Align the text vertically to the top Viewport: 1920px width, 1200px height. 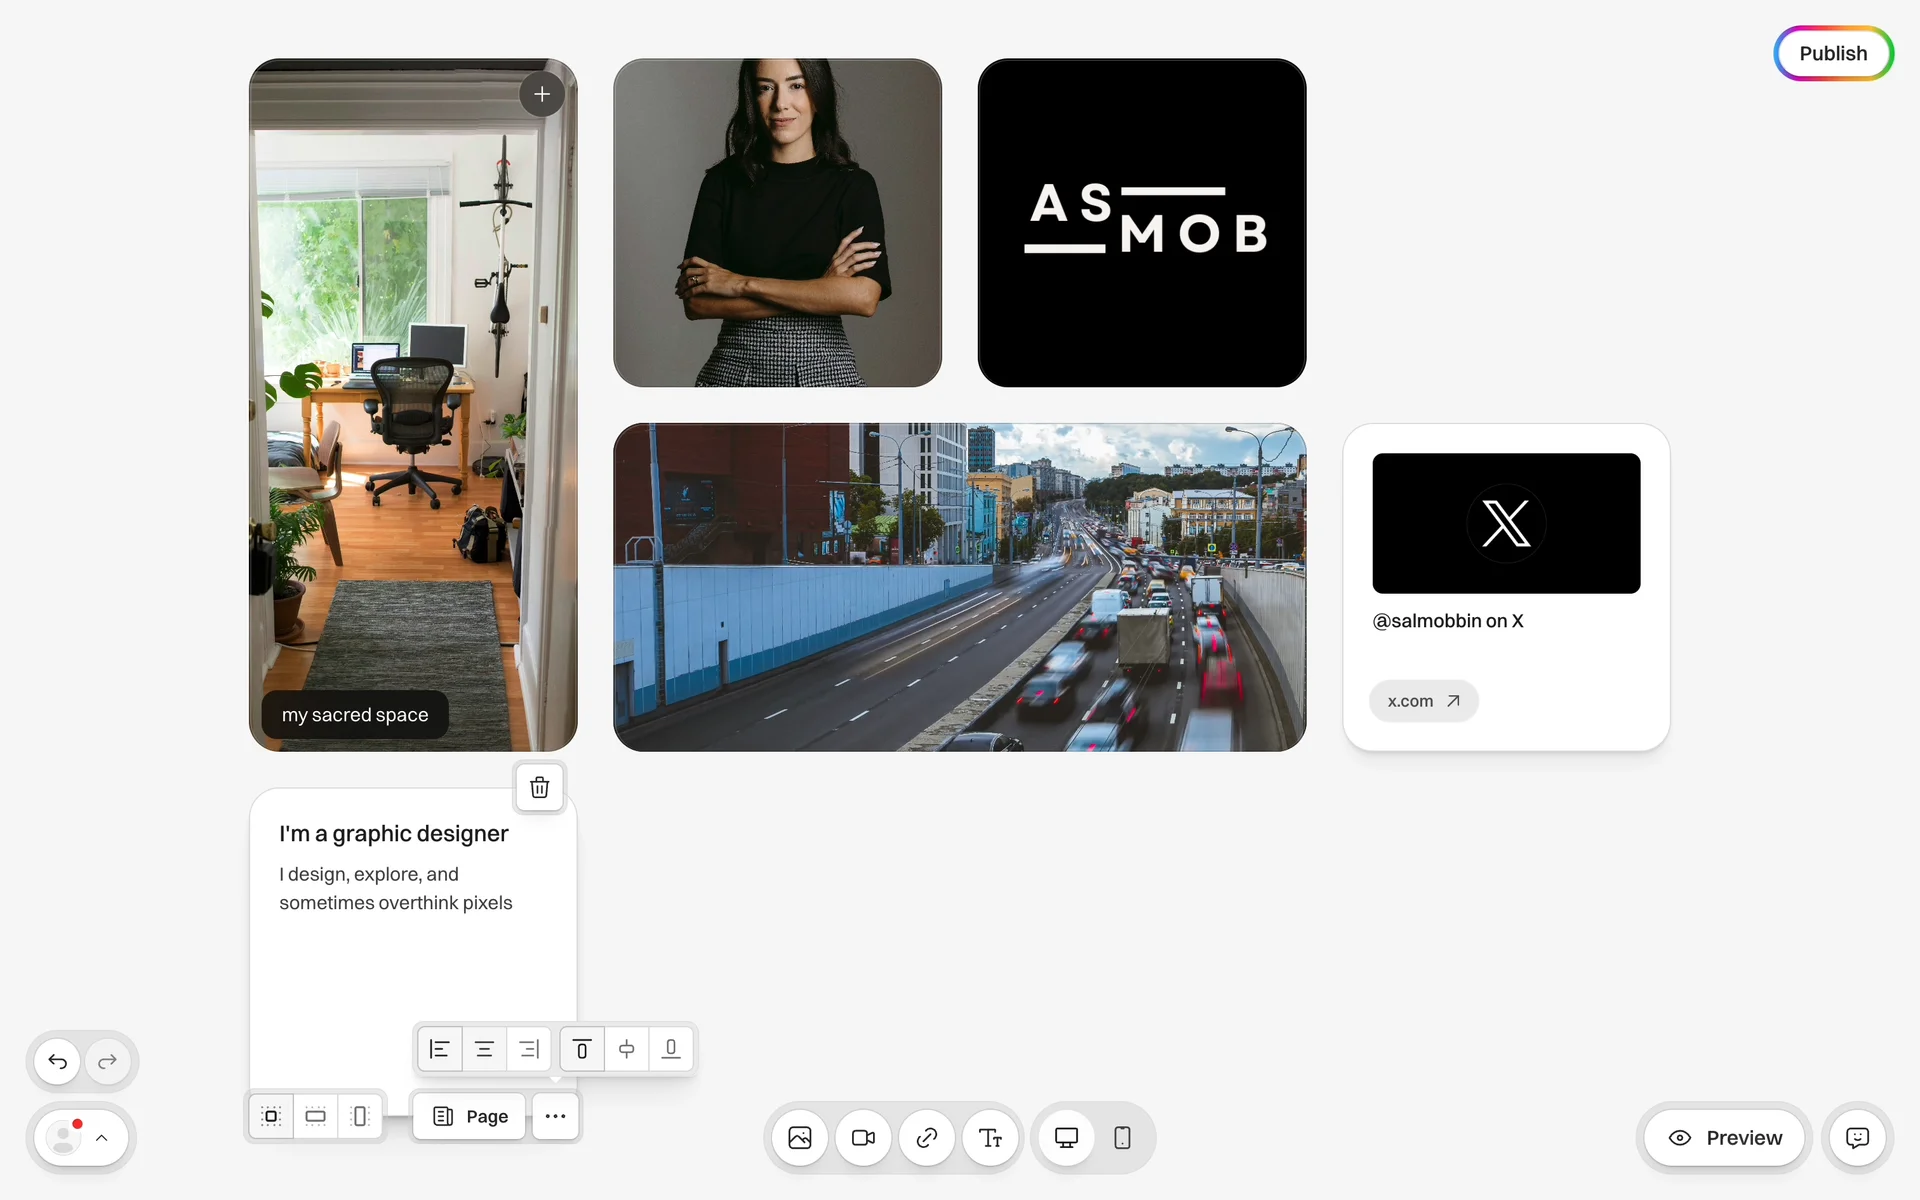click(582, 1049)
